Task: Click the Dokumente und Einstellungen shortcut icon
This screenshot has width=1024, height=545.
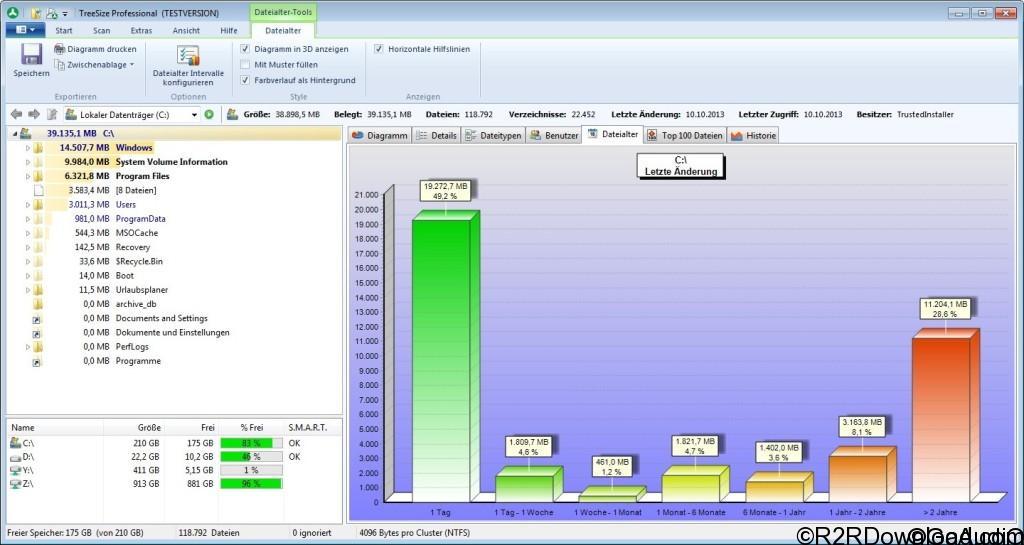Action: pos(37,334)
